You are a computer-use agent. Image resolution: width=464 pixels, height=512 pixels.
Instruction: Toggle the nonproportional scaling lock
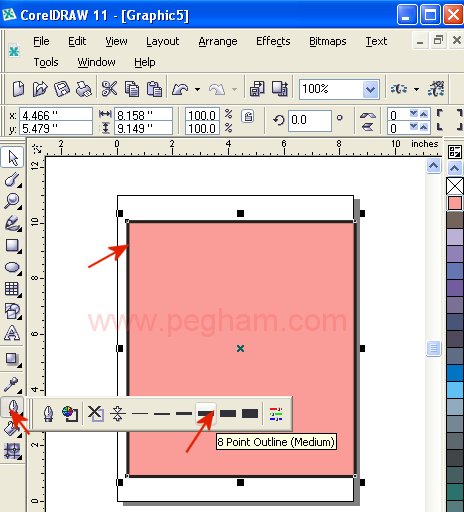coord(247,117)
